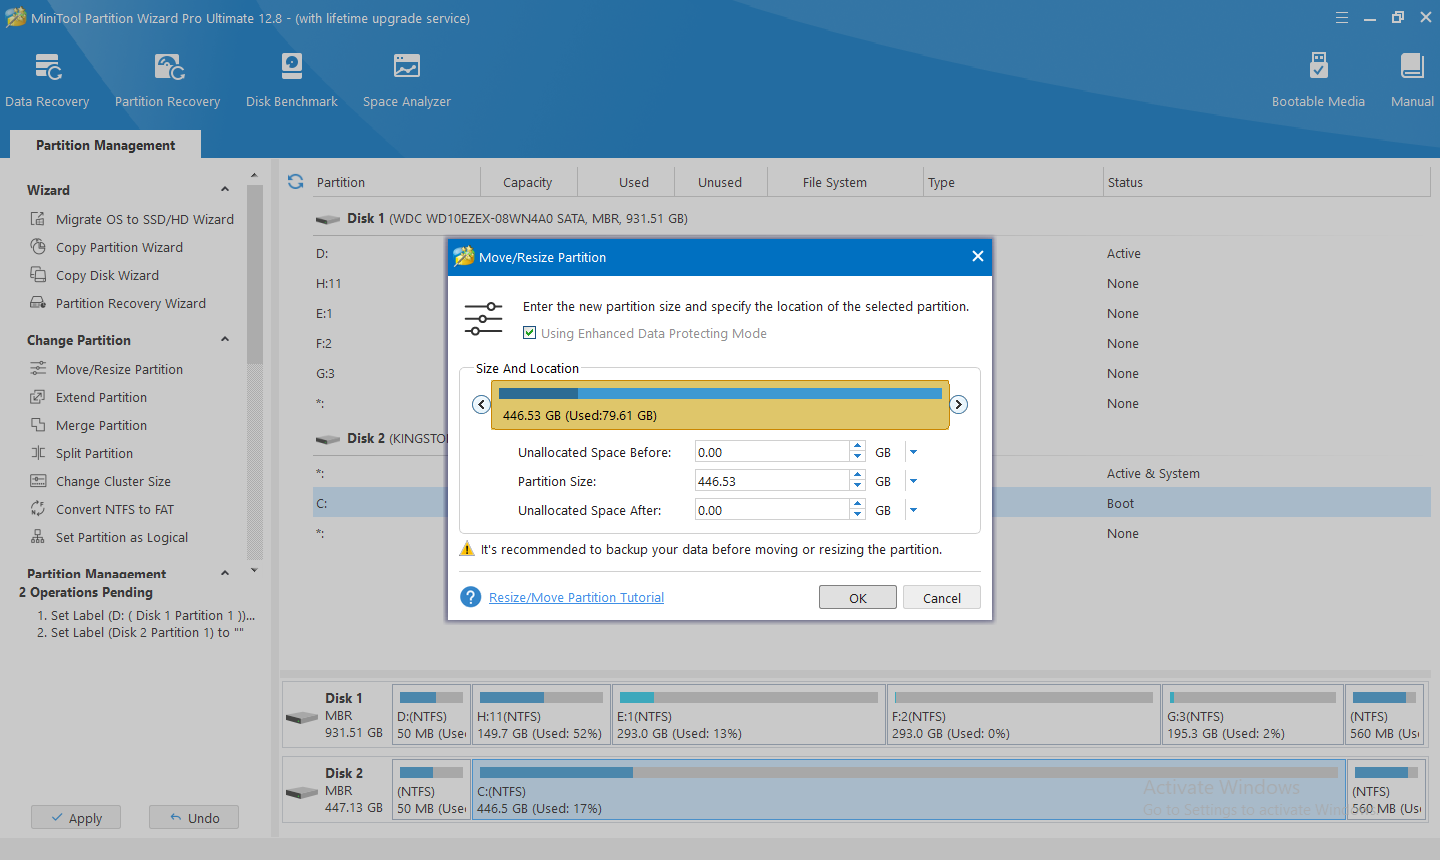Open unit dropdown for Unallocated Space Before

point(913,452)
